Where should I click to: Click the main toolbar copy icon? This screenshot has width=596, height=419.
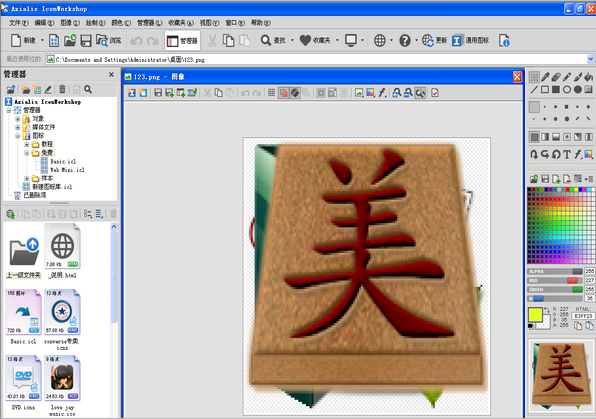click(228, 40)
